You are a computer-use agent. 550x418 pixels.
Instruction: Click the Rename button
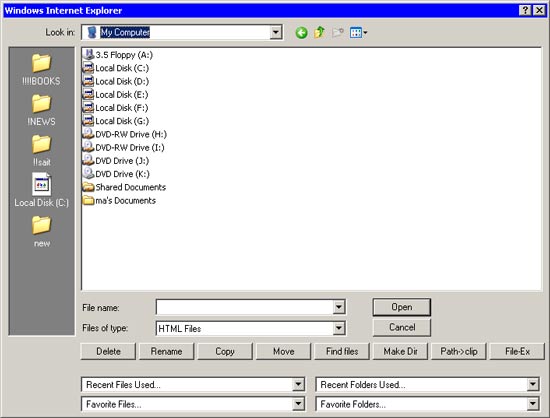(166, 351)
